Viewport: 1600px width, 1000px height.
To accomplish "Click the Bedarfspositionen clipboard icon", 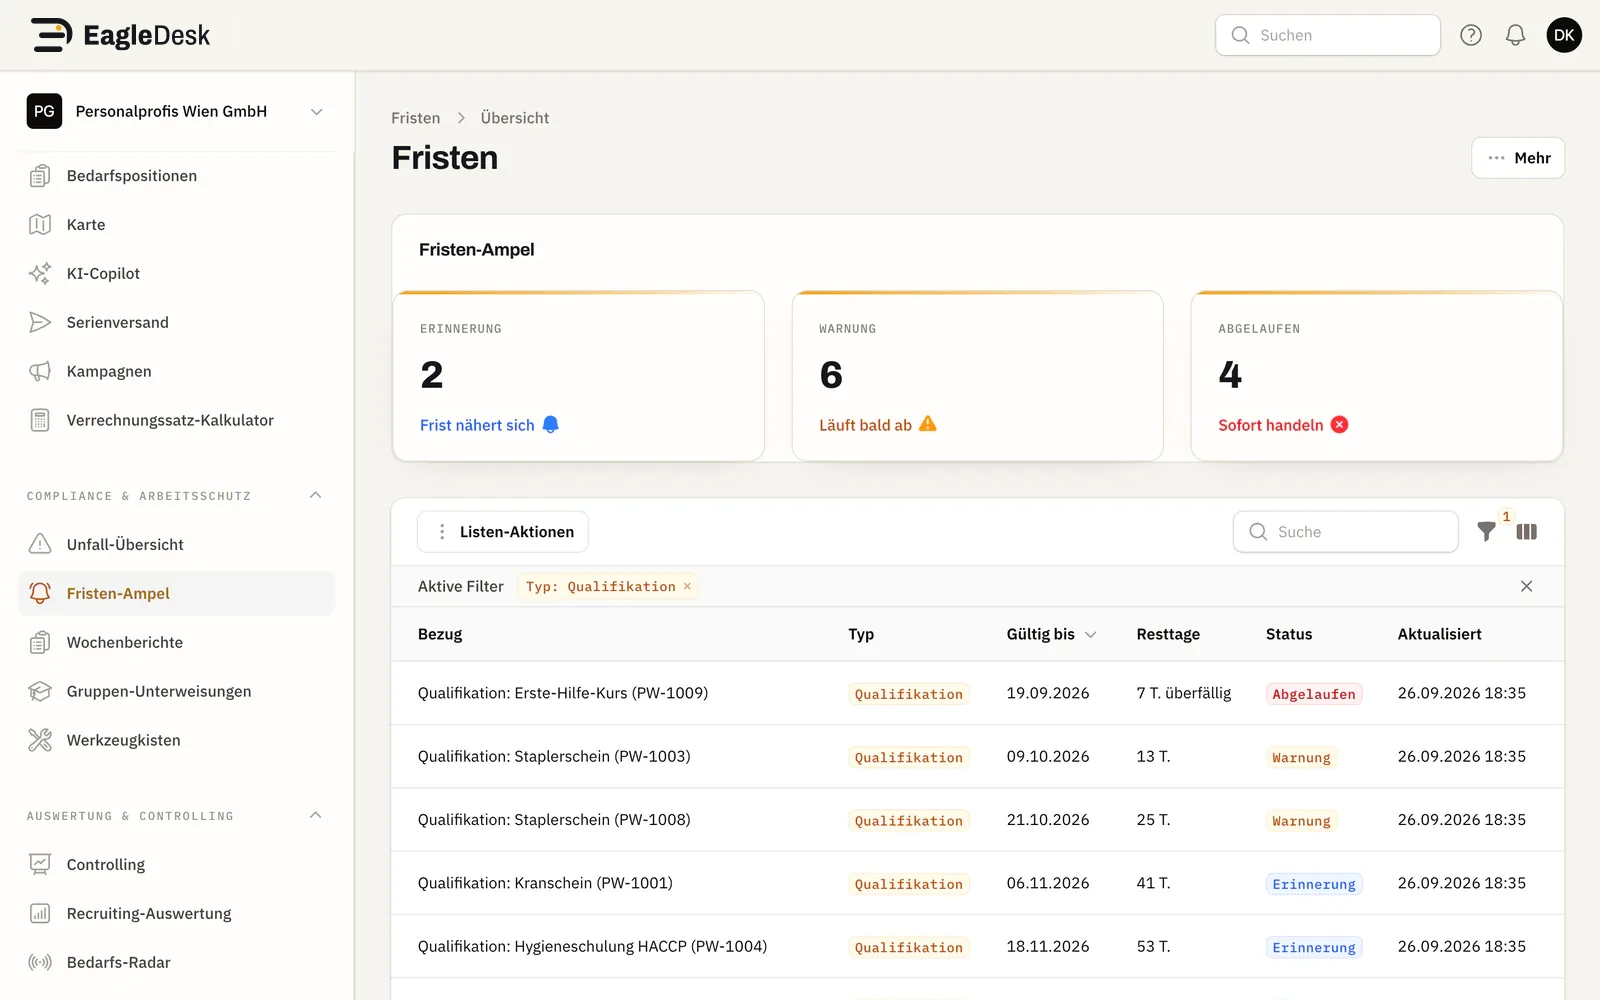I will (x=40, y=176).
